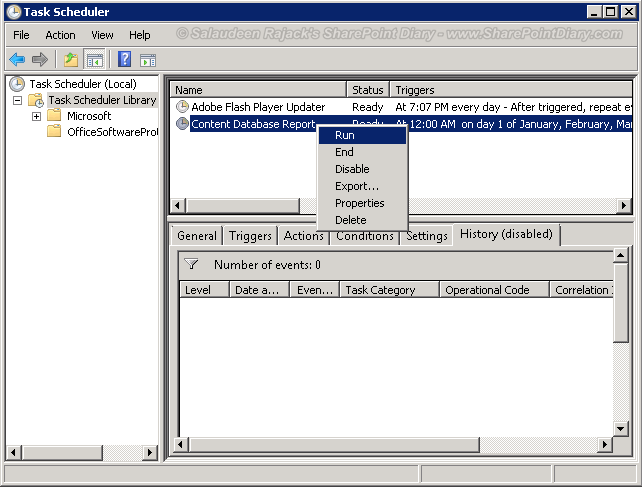Click the tree pane horizontal scrollbar thumb
Viewport: 642px width, 487px height.
(62, 453)
